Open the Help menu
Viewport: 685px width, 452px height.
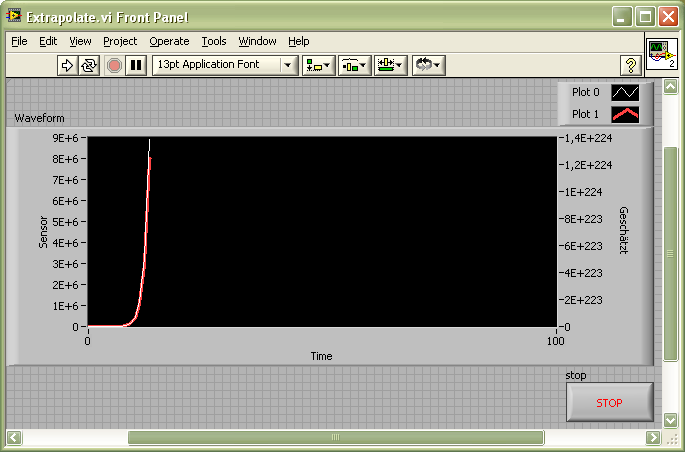click(299, 41)
